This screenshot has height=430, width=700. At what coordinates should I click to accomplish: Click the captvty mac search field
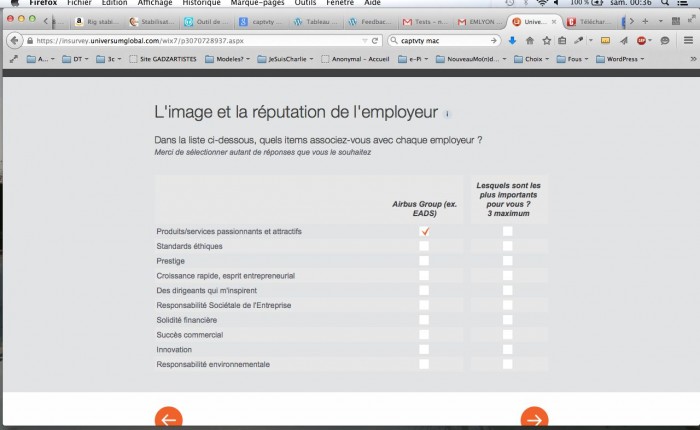pyautogui.click(x=443, y=41)
